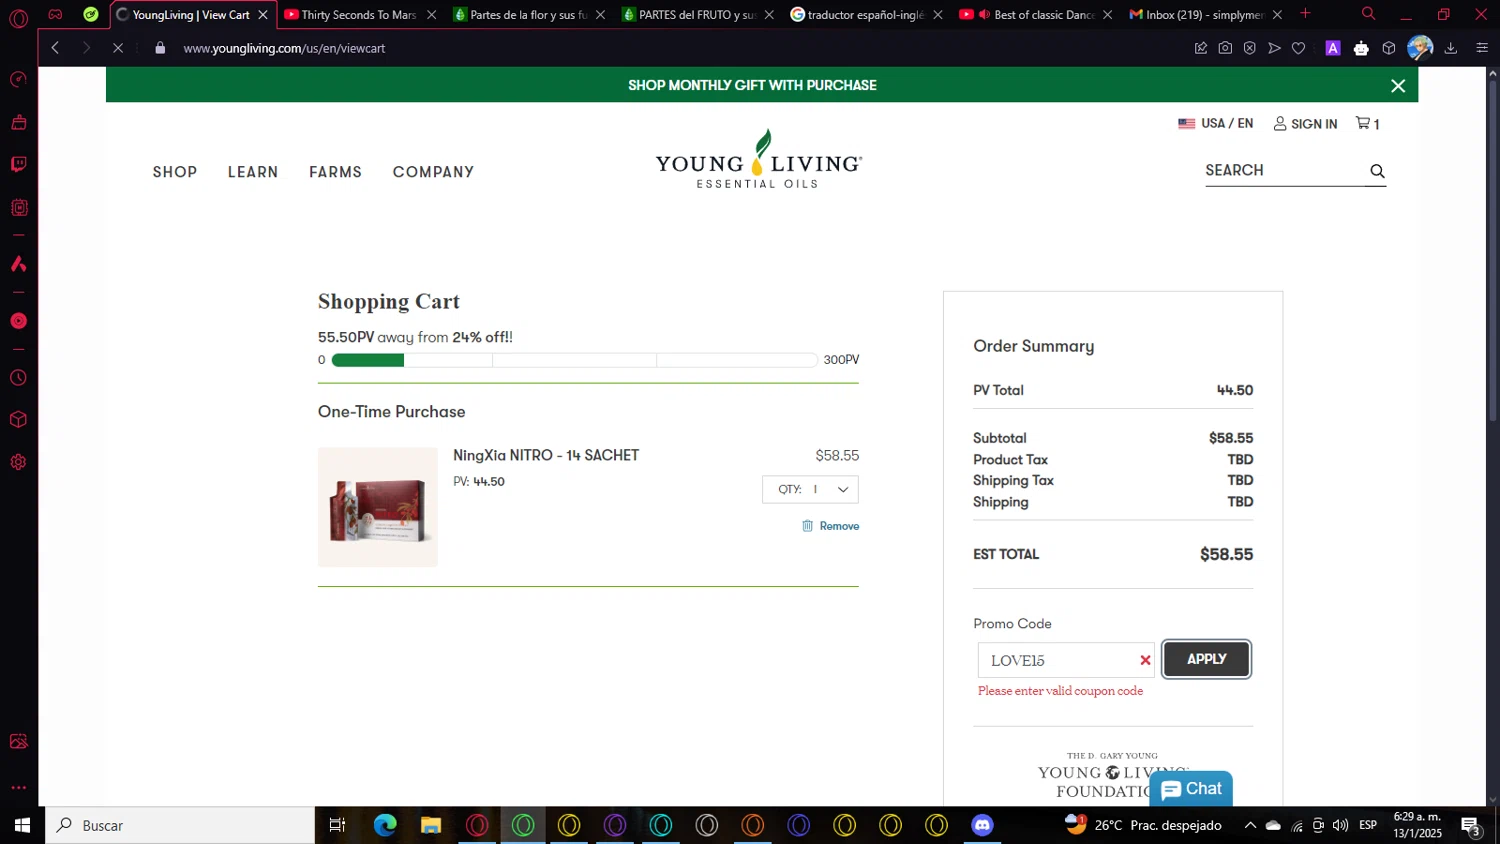Open the volume control in tray

(1340, 825)
